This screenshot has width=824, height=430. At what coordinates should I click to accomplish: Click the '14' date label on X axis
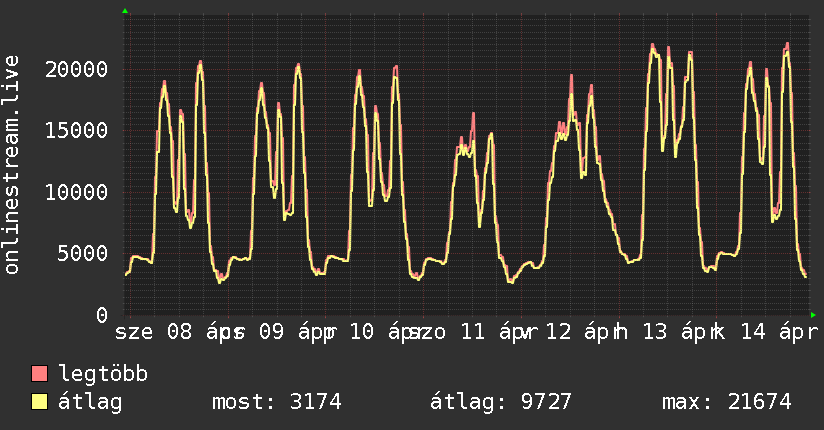[x=750, y=332]
